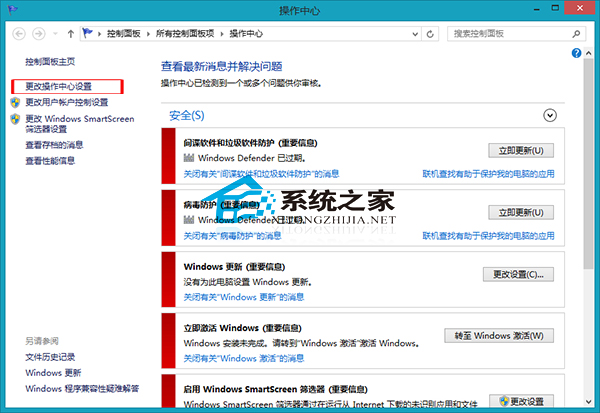Click the window title bar flag icon
600x413 pixels.
pyautogui.click(x=13, y=9)
